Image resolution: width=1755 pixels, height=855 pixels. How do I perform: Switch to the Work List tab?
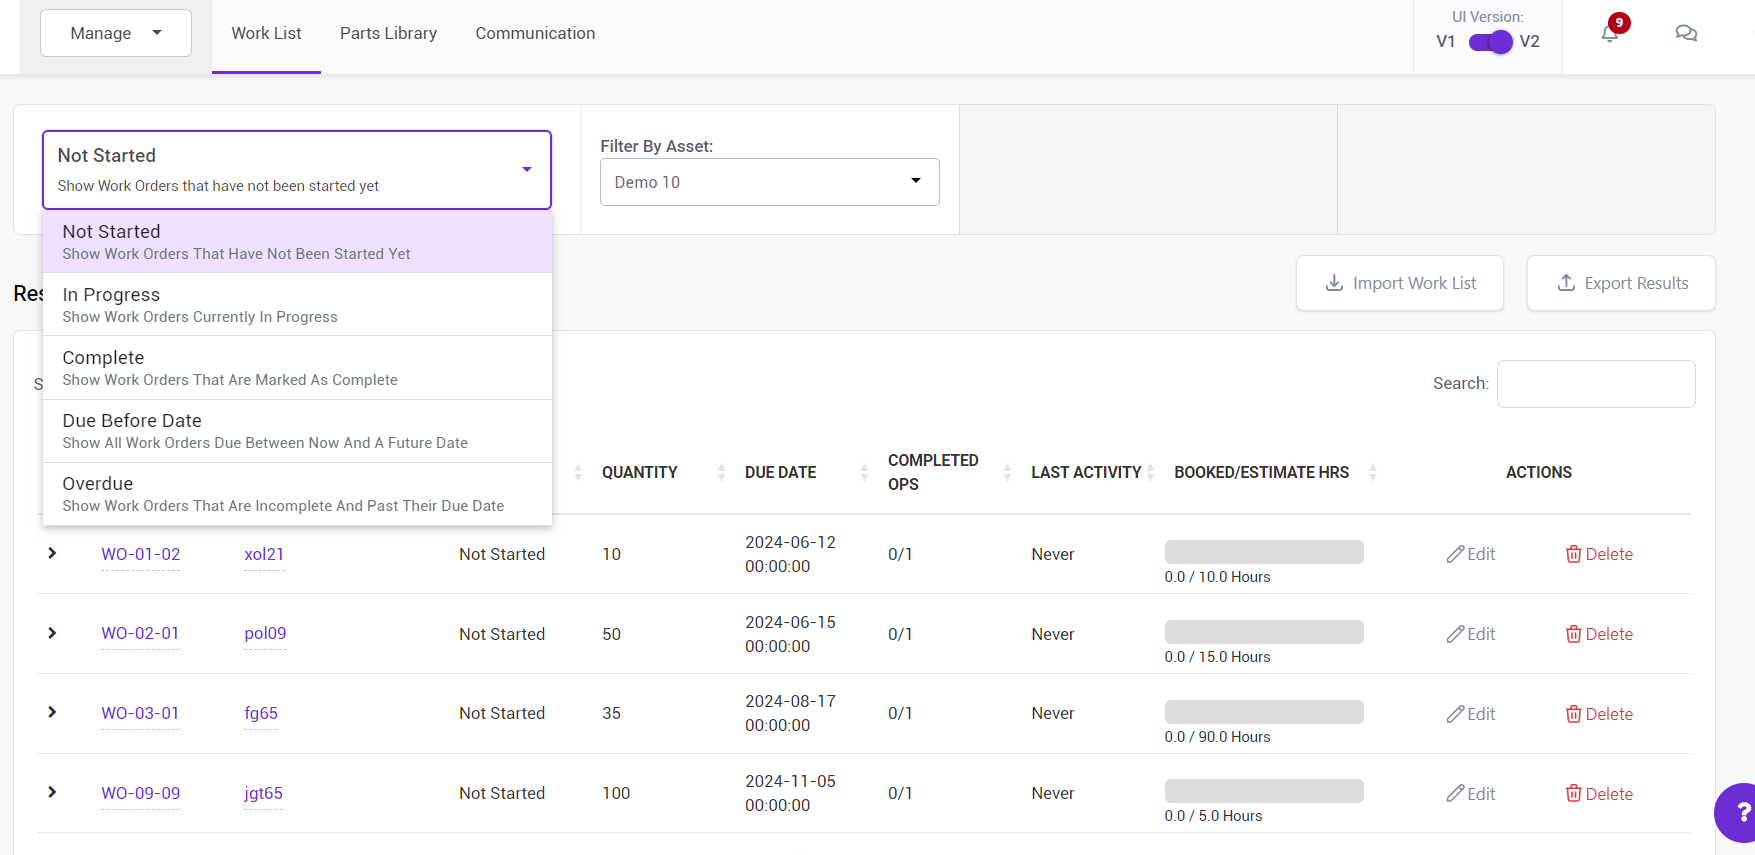[266, 34]
